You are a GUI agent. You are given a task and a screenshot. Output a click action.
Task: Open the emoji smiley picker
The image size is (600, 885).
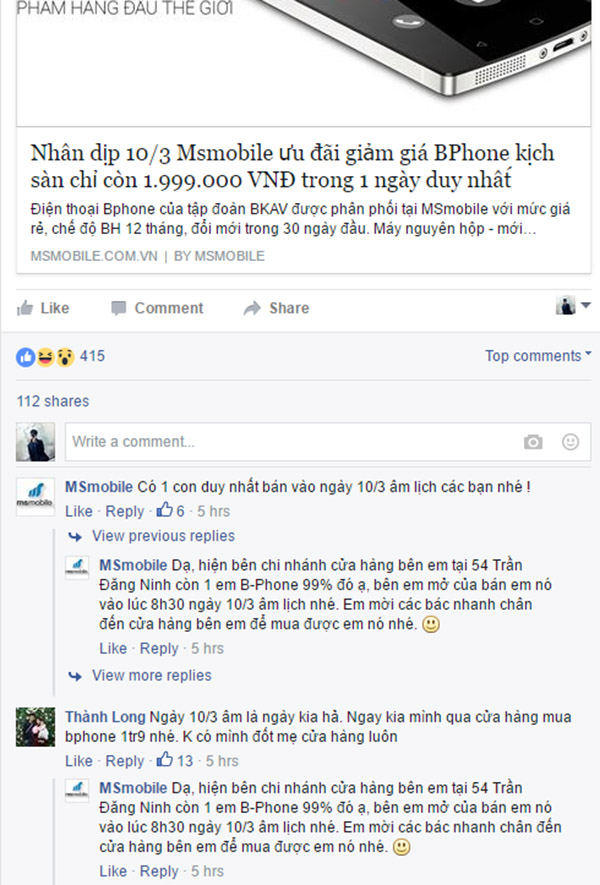coord(571,442)
